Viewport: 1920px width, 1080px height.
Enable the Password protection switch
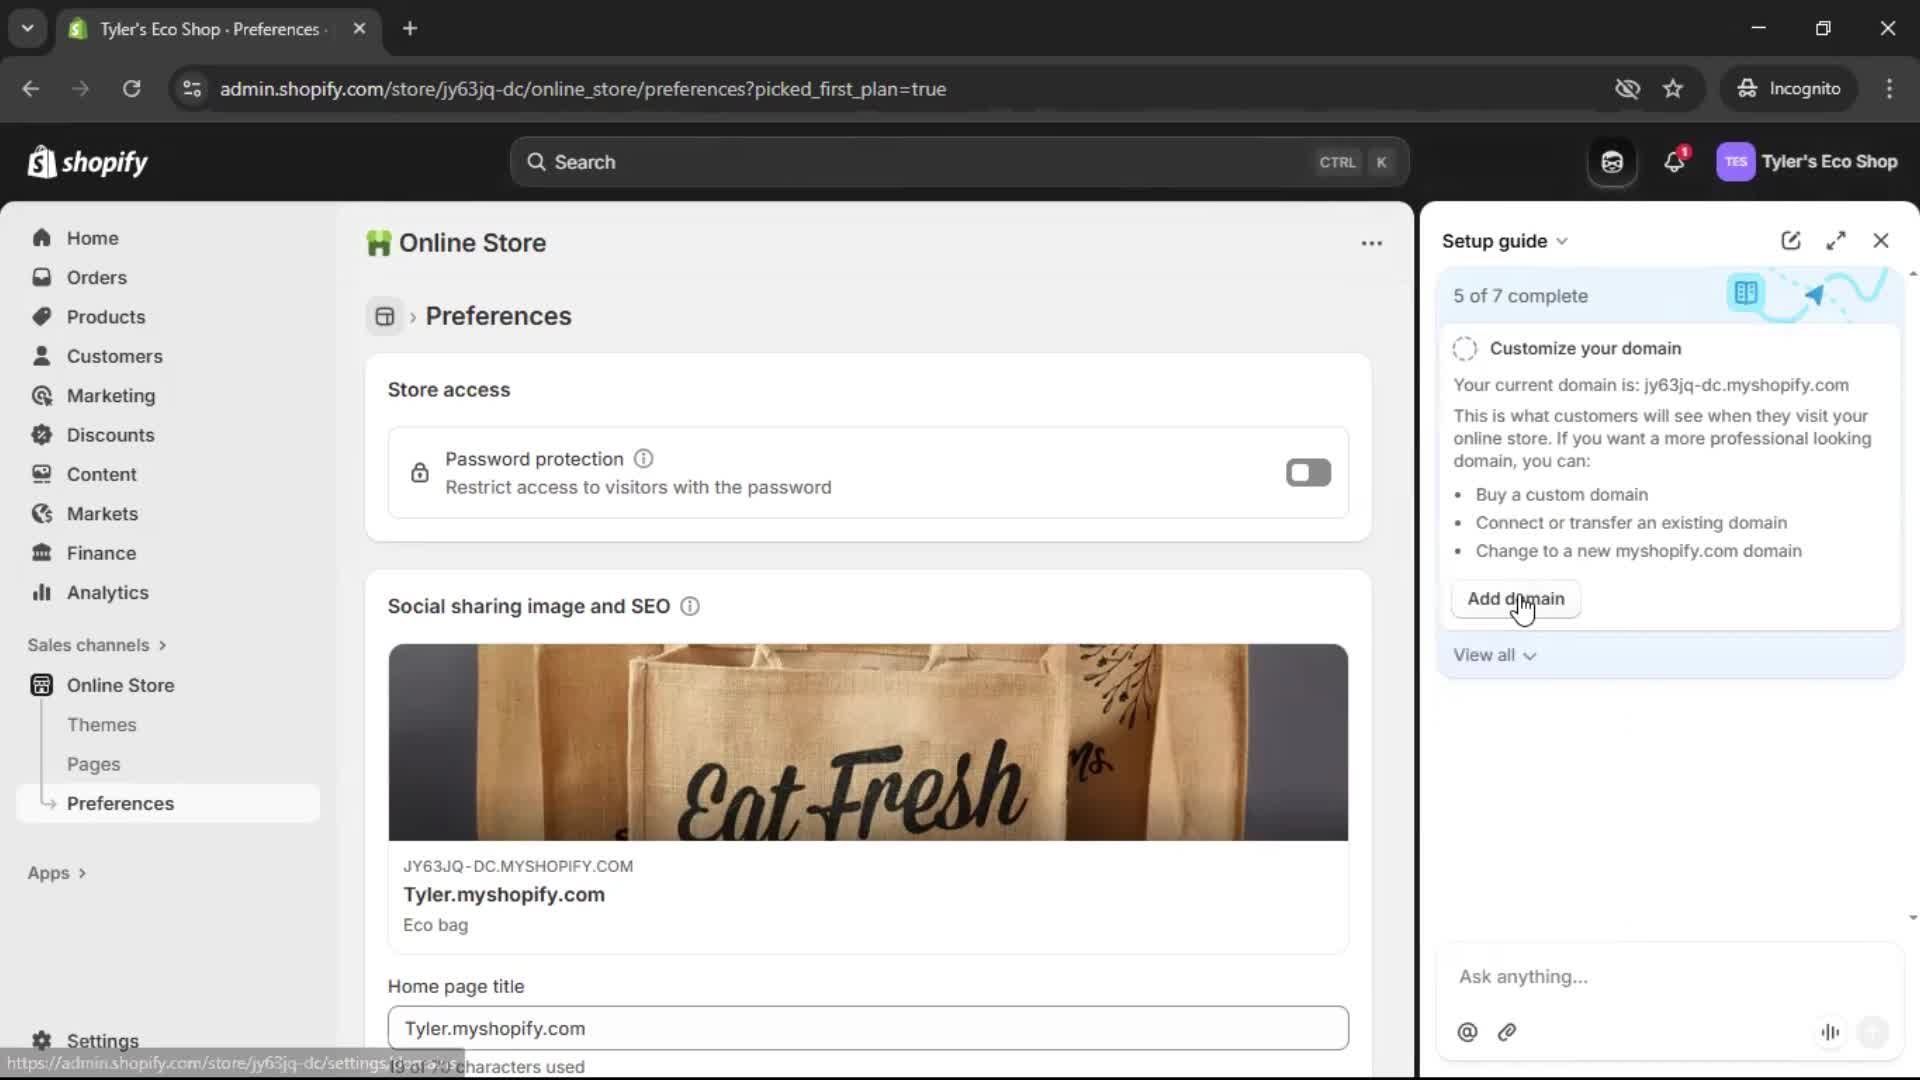pyautogui.click(x=1308, y=472)
